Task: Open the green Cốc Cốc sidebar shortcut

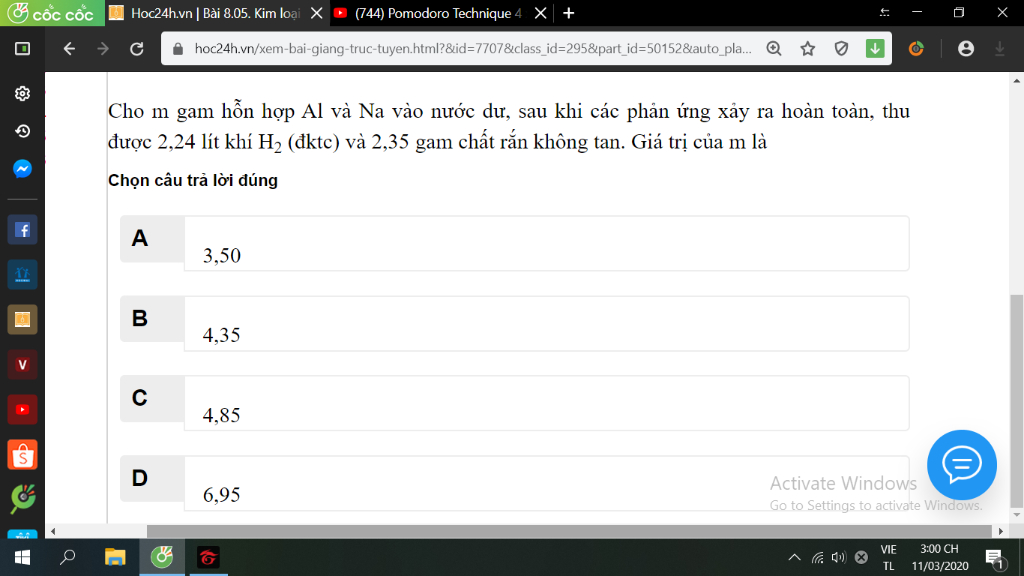Action: click(x=23, y=499)
